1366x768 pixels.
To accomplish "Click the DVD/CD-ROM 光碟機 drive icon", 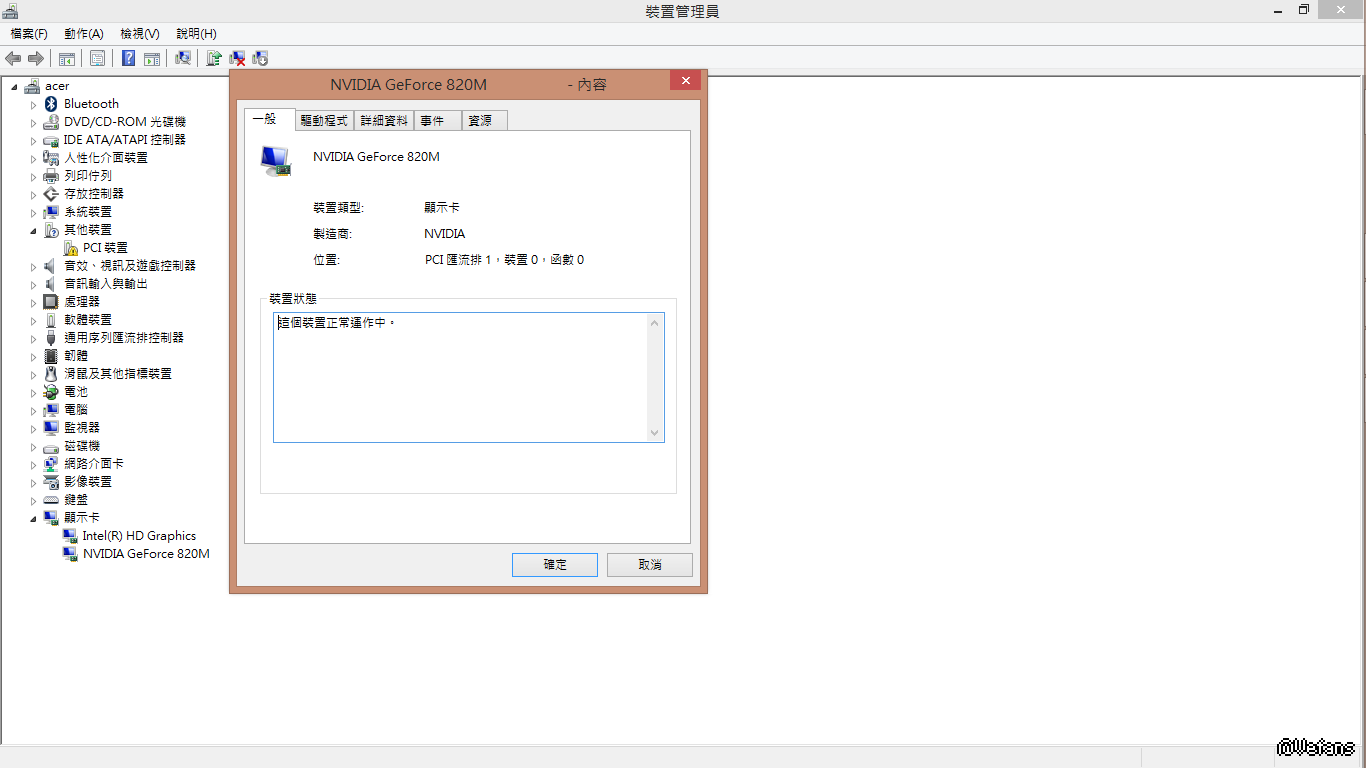I will pyautogui.click(x=51, y=122).
